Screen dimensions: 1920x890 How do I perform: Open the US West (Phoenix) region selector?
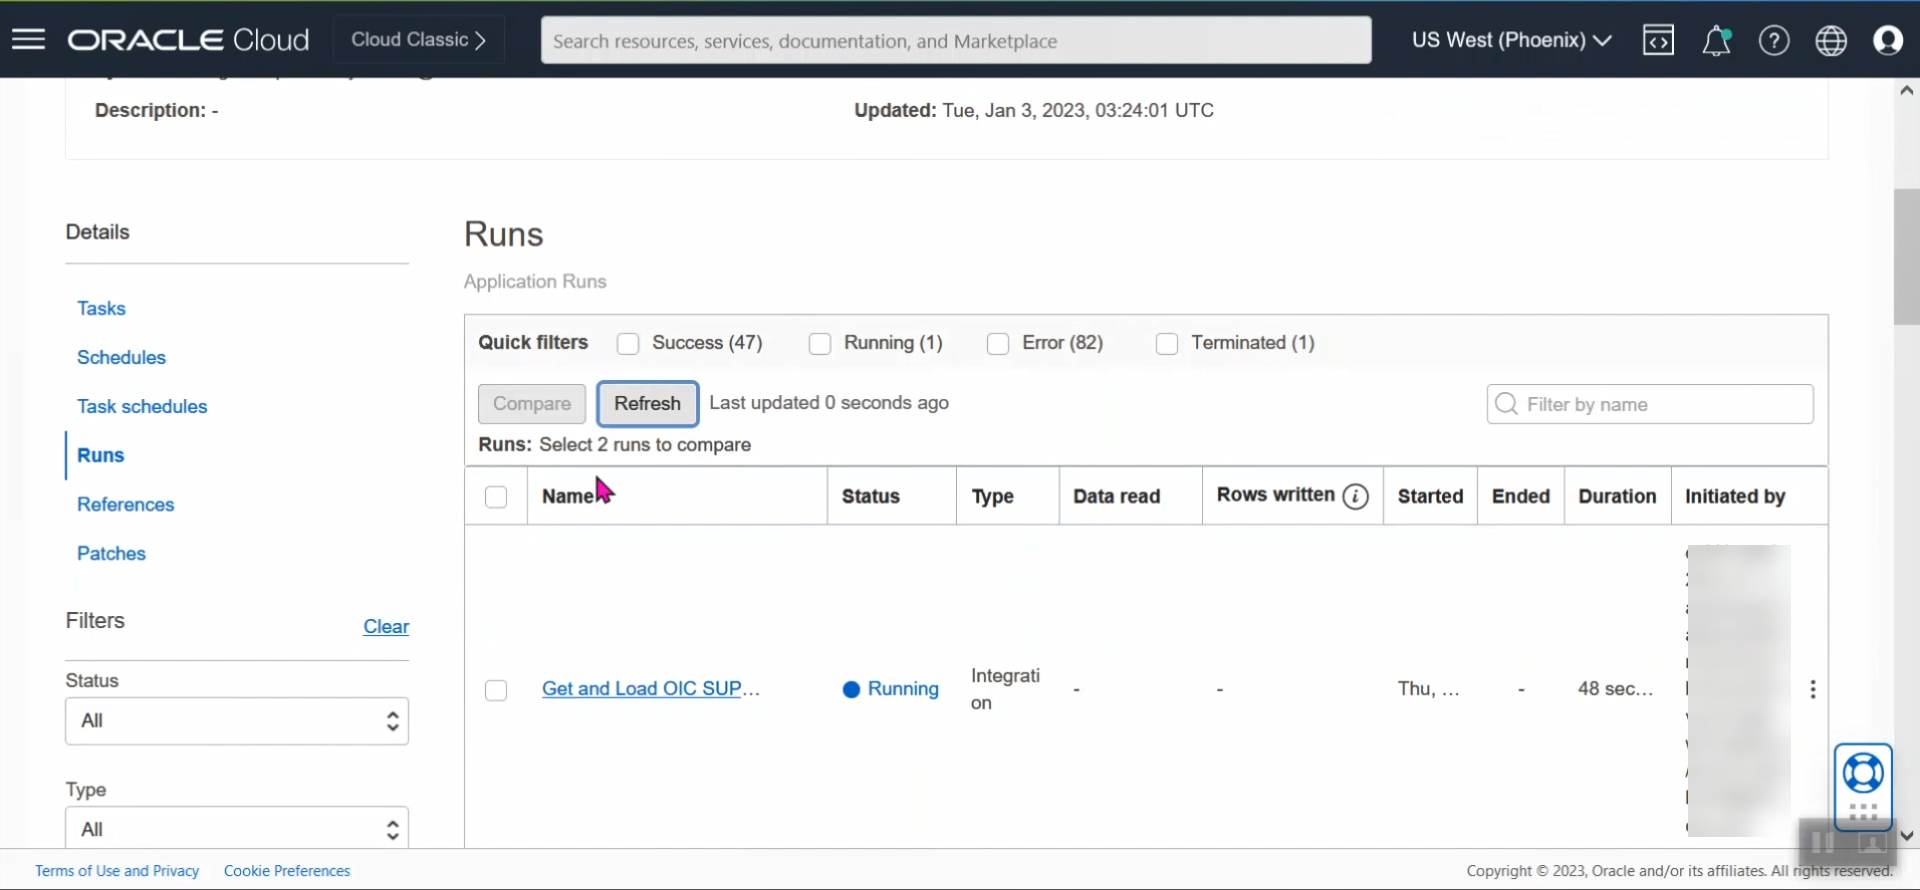tap(1511, 40)
